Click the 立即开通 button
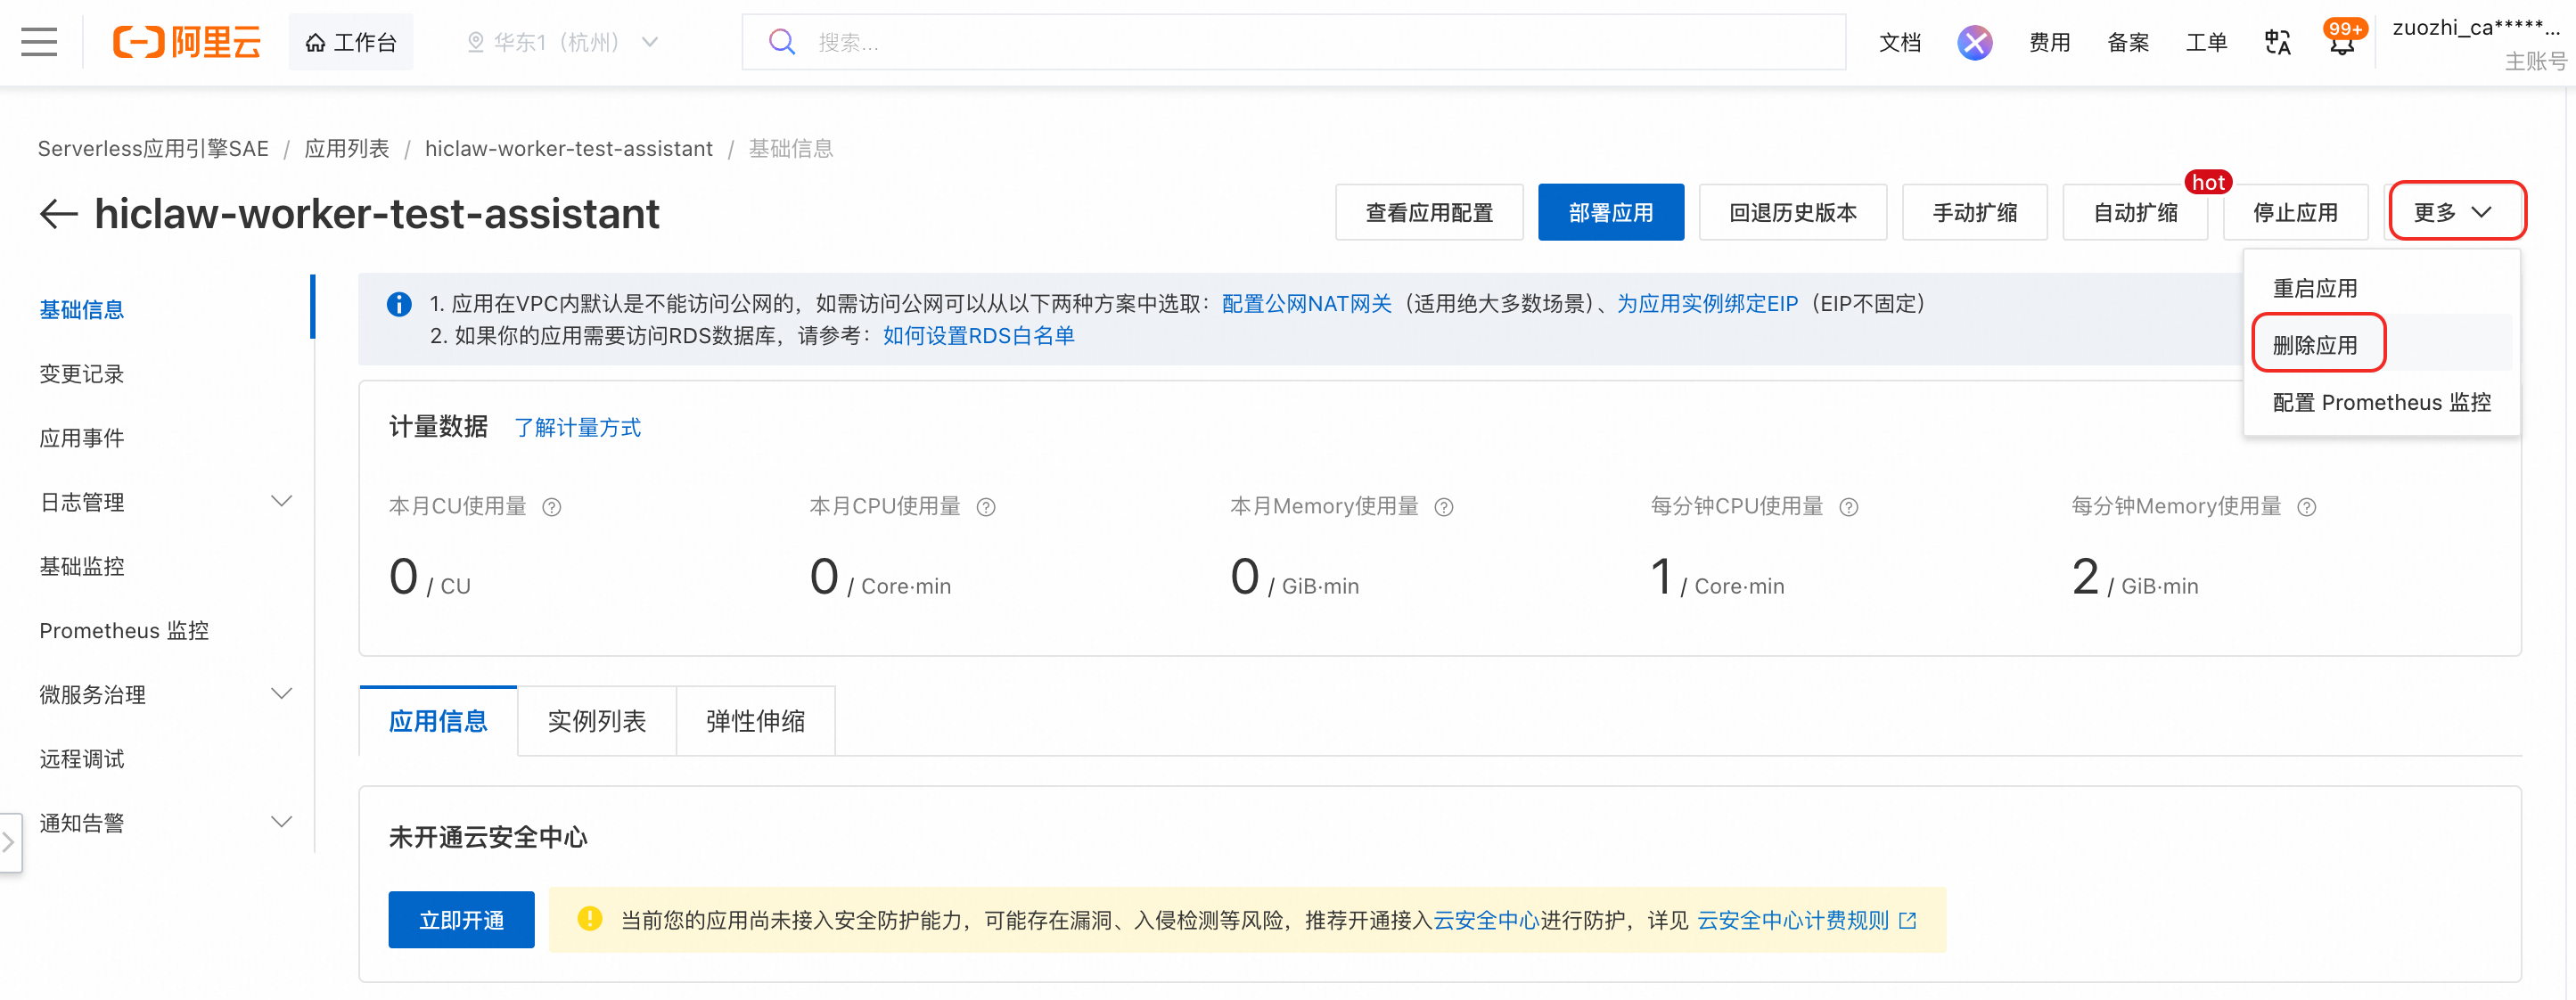This screenshot has width=2576, height=1000. (x=461, y=919)
